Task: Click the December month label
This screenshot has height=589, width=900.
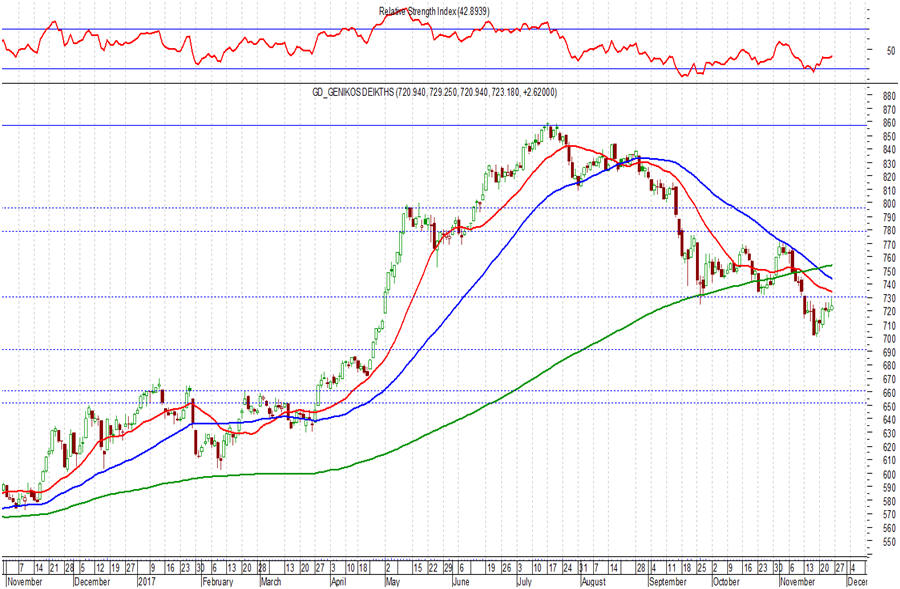Action: click(x=93, y=582)
